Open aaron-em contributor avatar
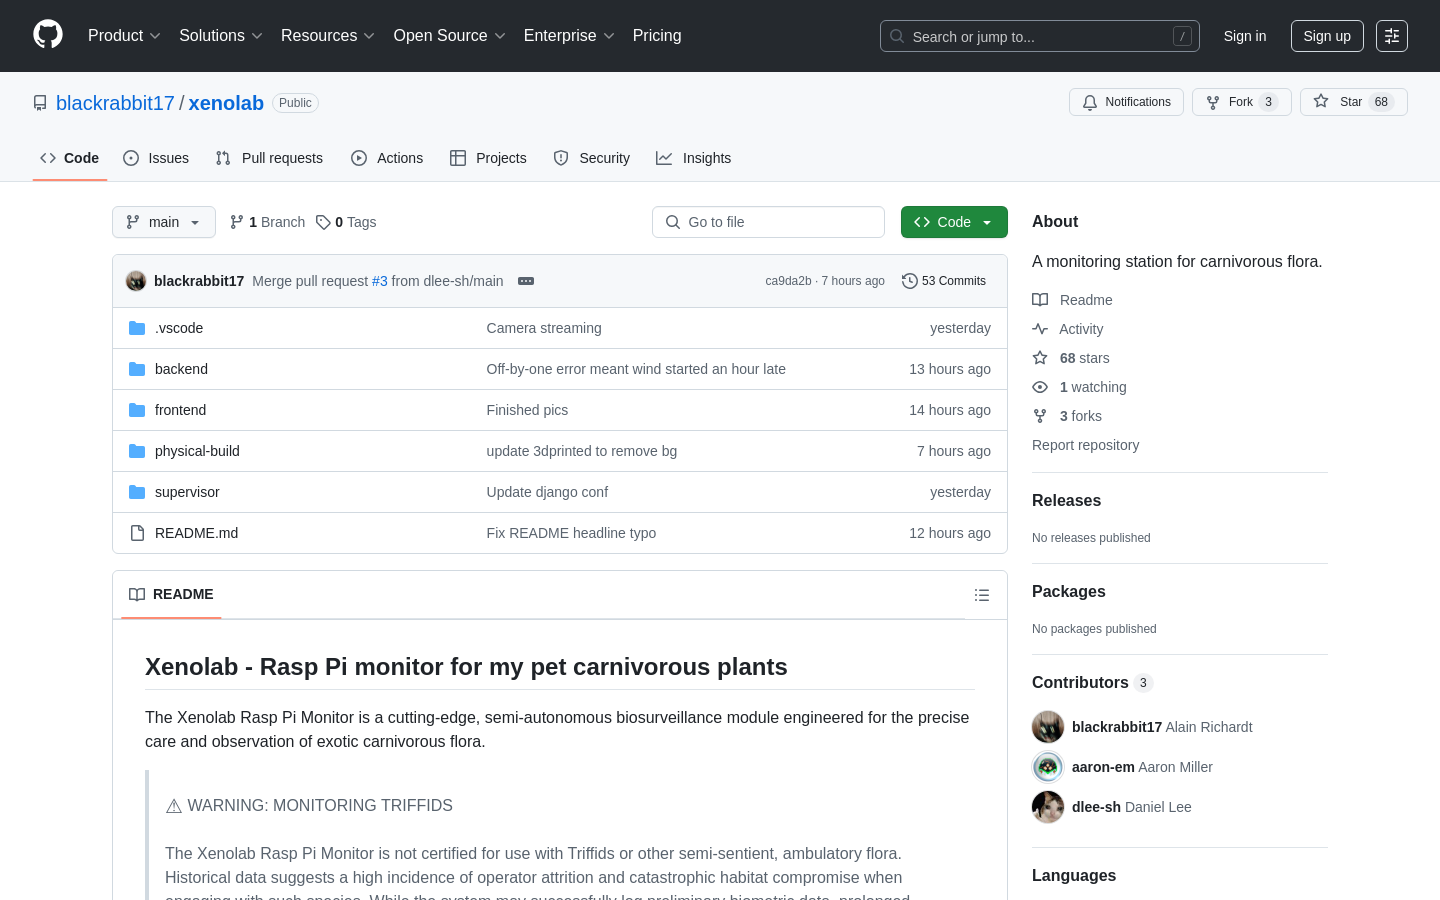The width and height of the screenshot is (1440, 900). [1048, 767]
